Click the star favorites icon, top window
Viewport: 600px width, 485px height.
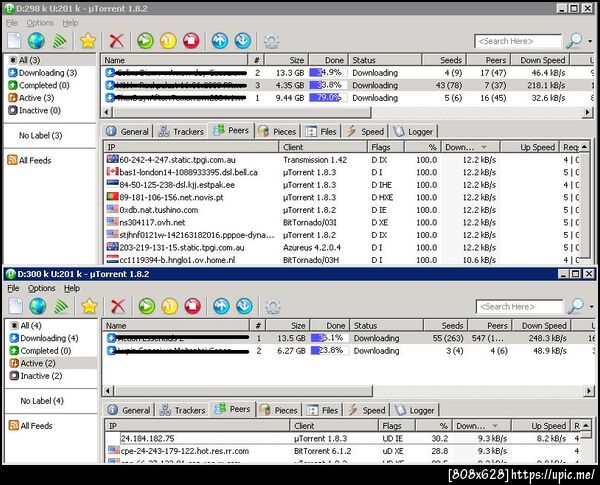click(88, 41)
